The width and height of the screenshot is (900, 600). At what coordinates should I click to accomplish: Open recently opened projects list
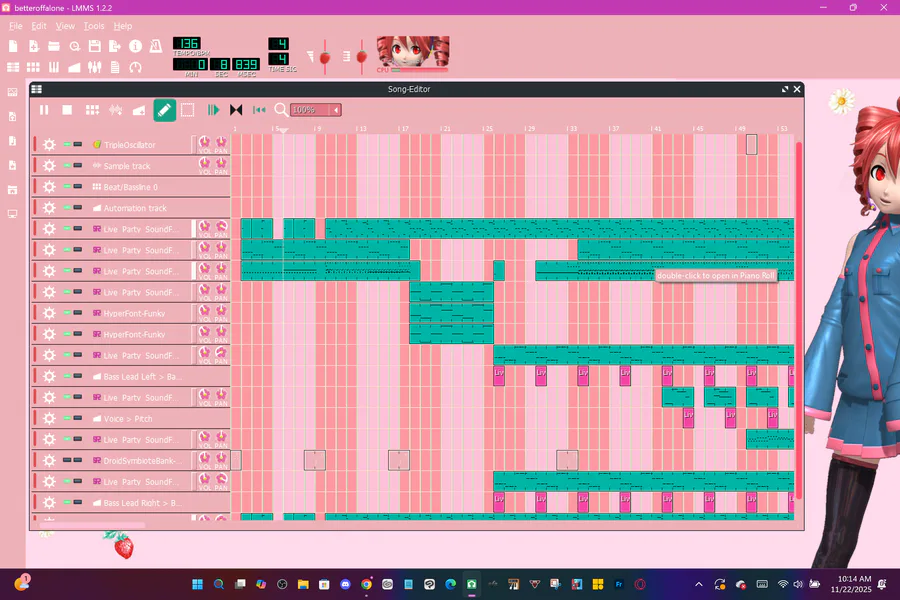tap(75, 47)
